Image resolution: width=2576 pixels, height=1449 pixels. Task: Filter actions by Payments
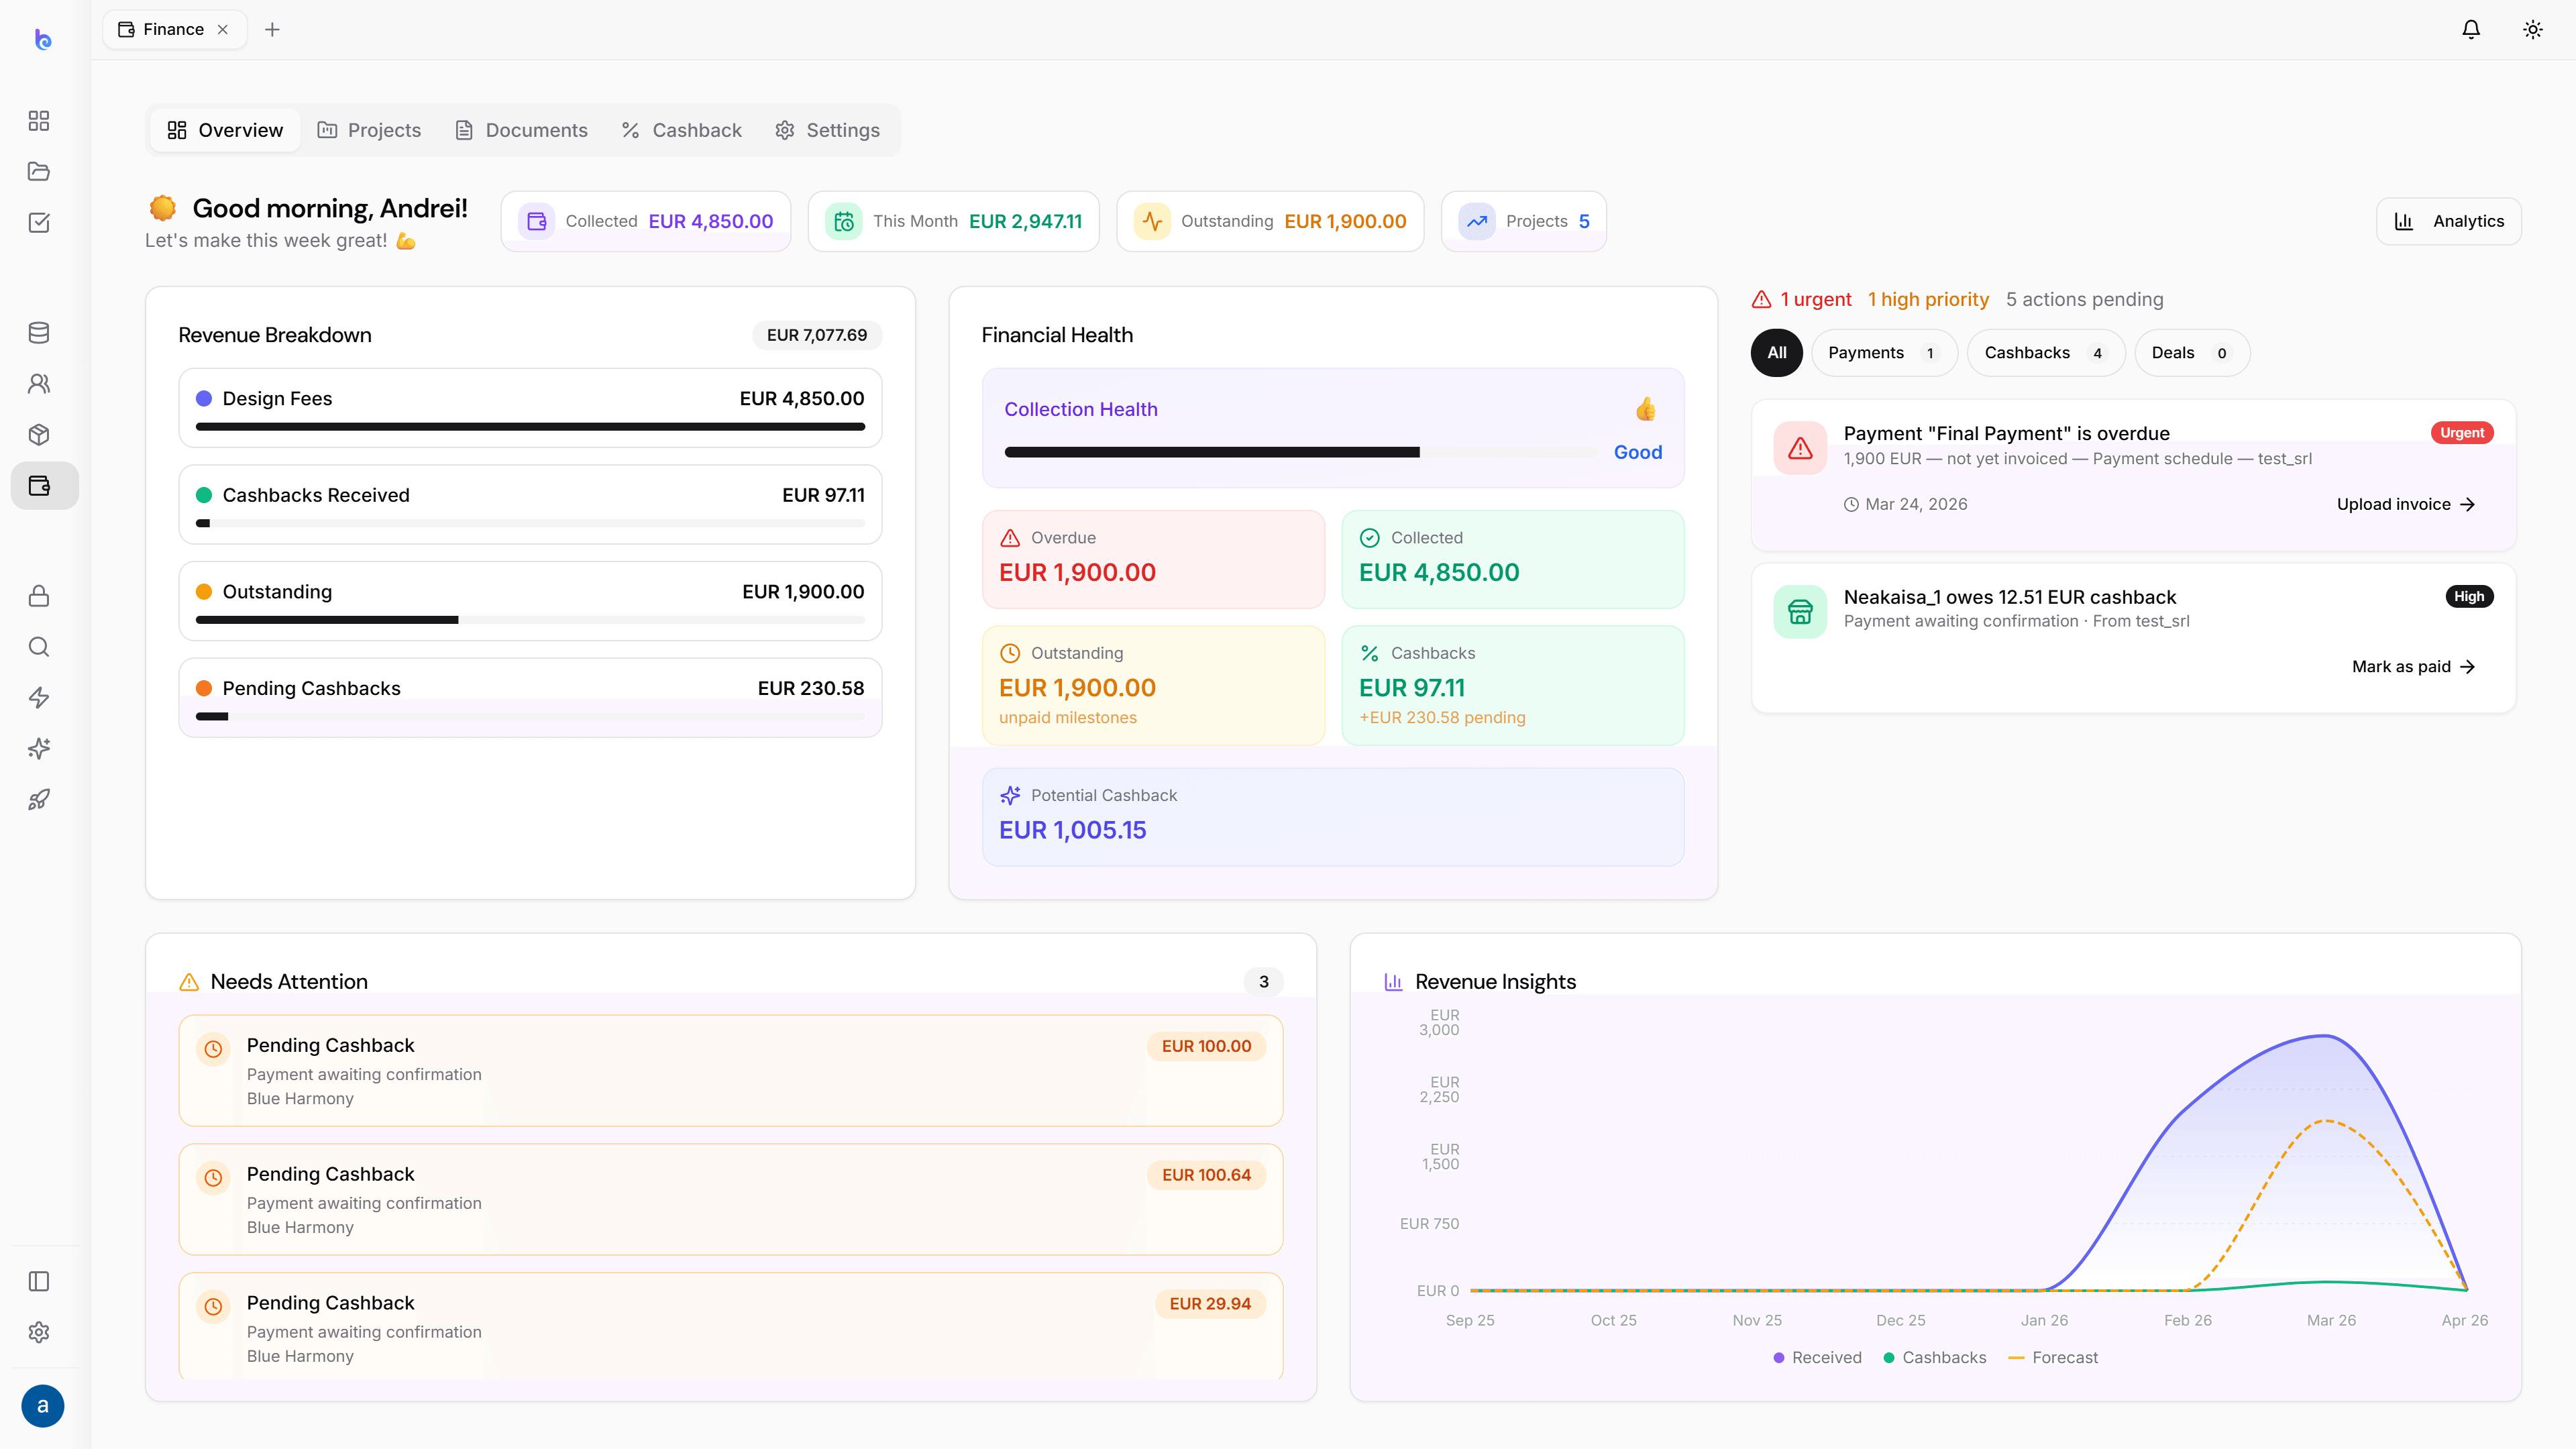[x=1884, y=353]
